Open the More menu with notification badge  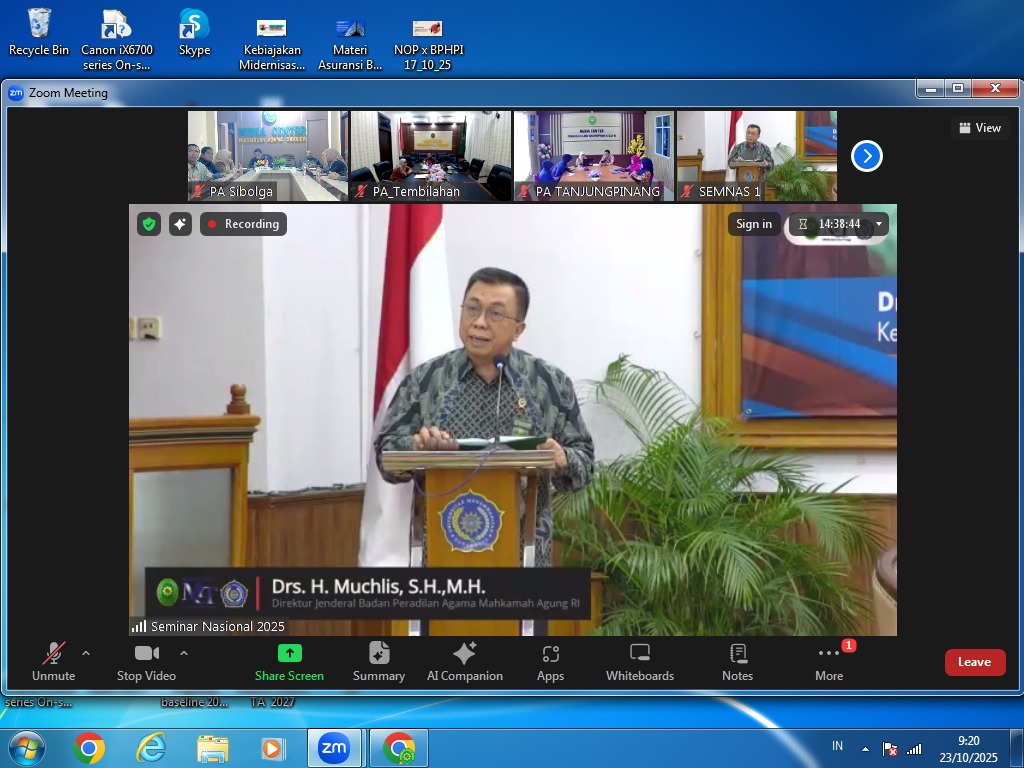click(x=829, y=662)
